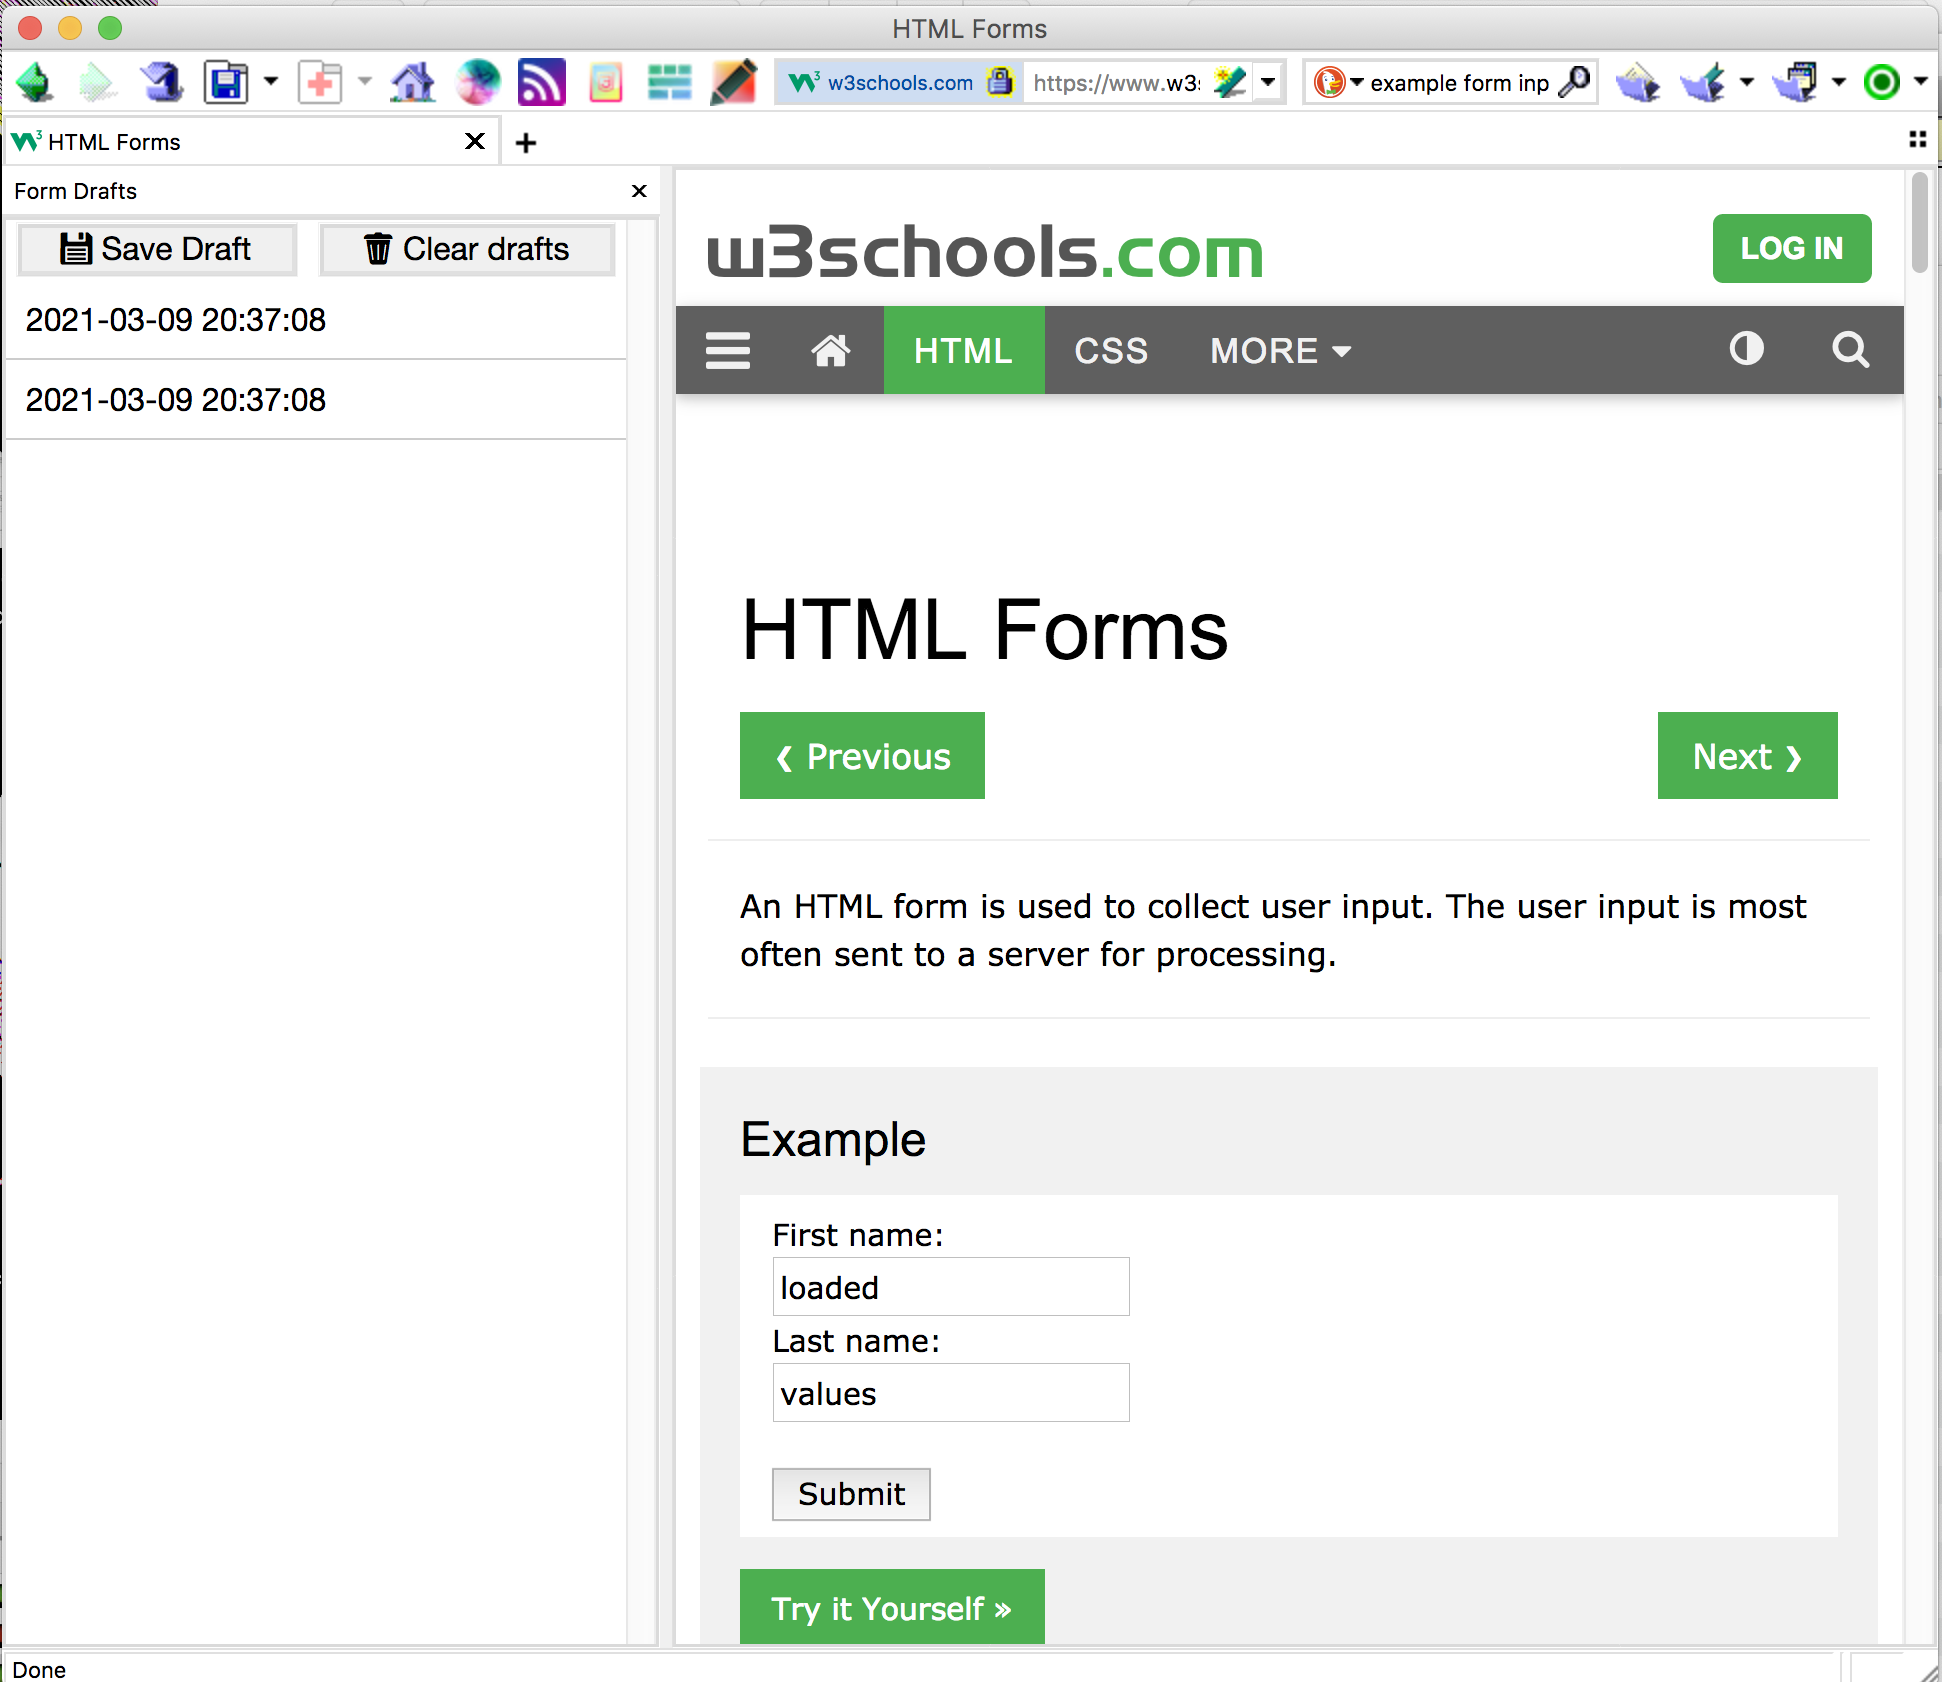The width and height of the screenshot is (1942, 1682).
Task: Click the magnifier search icon in search box
Action: (x=1575, y=81)
